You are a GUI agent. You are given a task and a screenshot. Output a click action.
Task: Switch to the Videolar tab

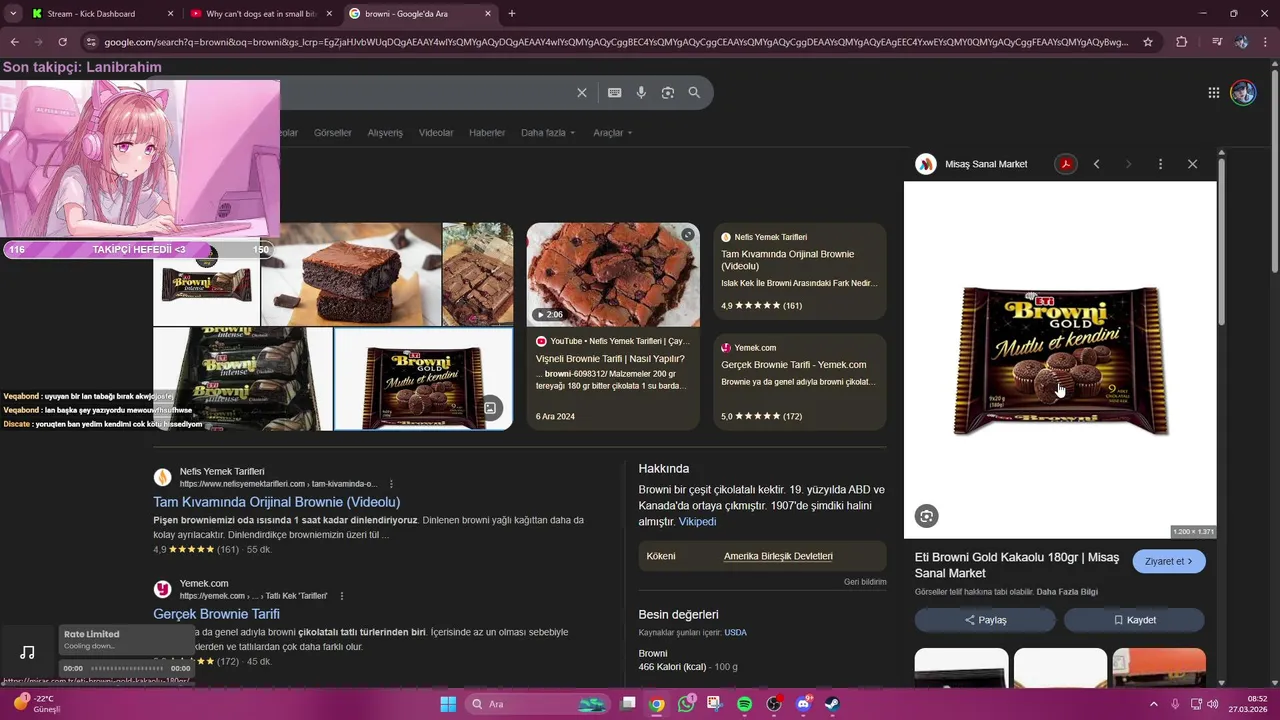(x=436, y=133)
